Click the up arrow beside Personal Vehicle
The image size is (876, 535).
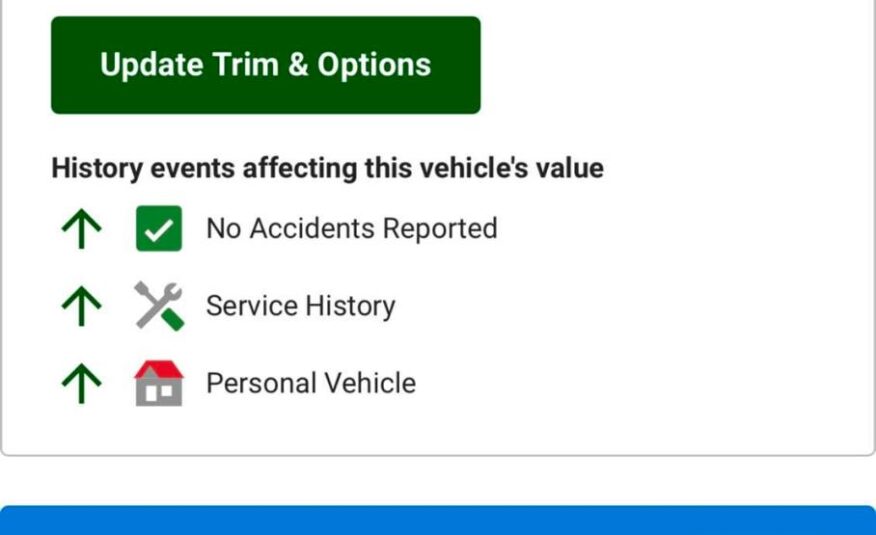(x=82, y=383)
